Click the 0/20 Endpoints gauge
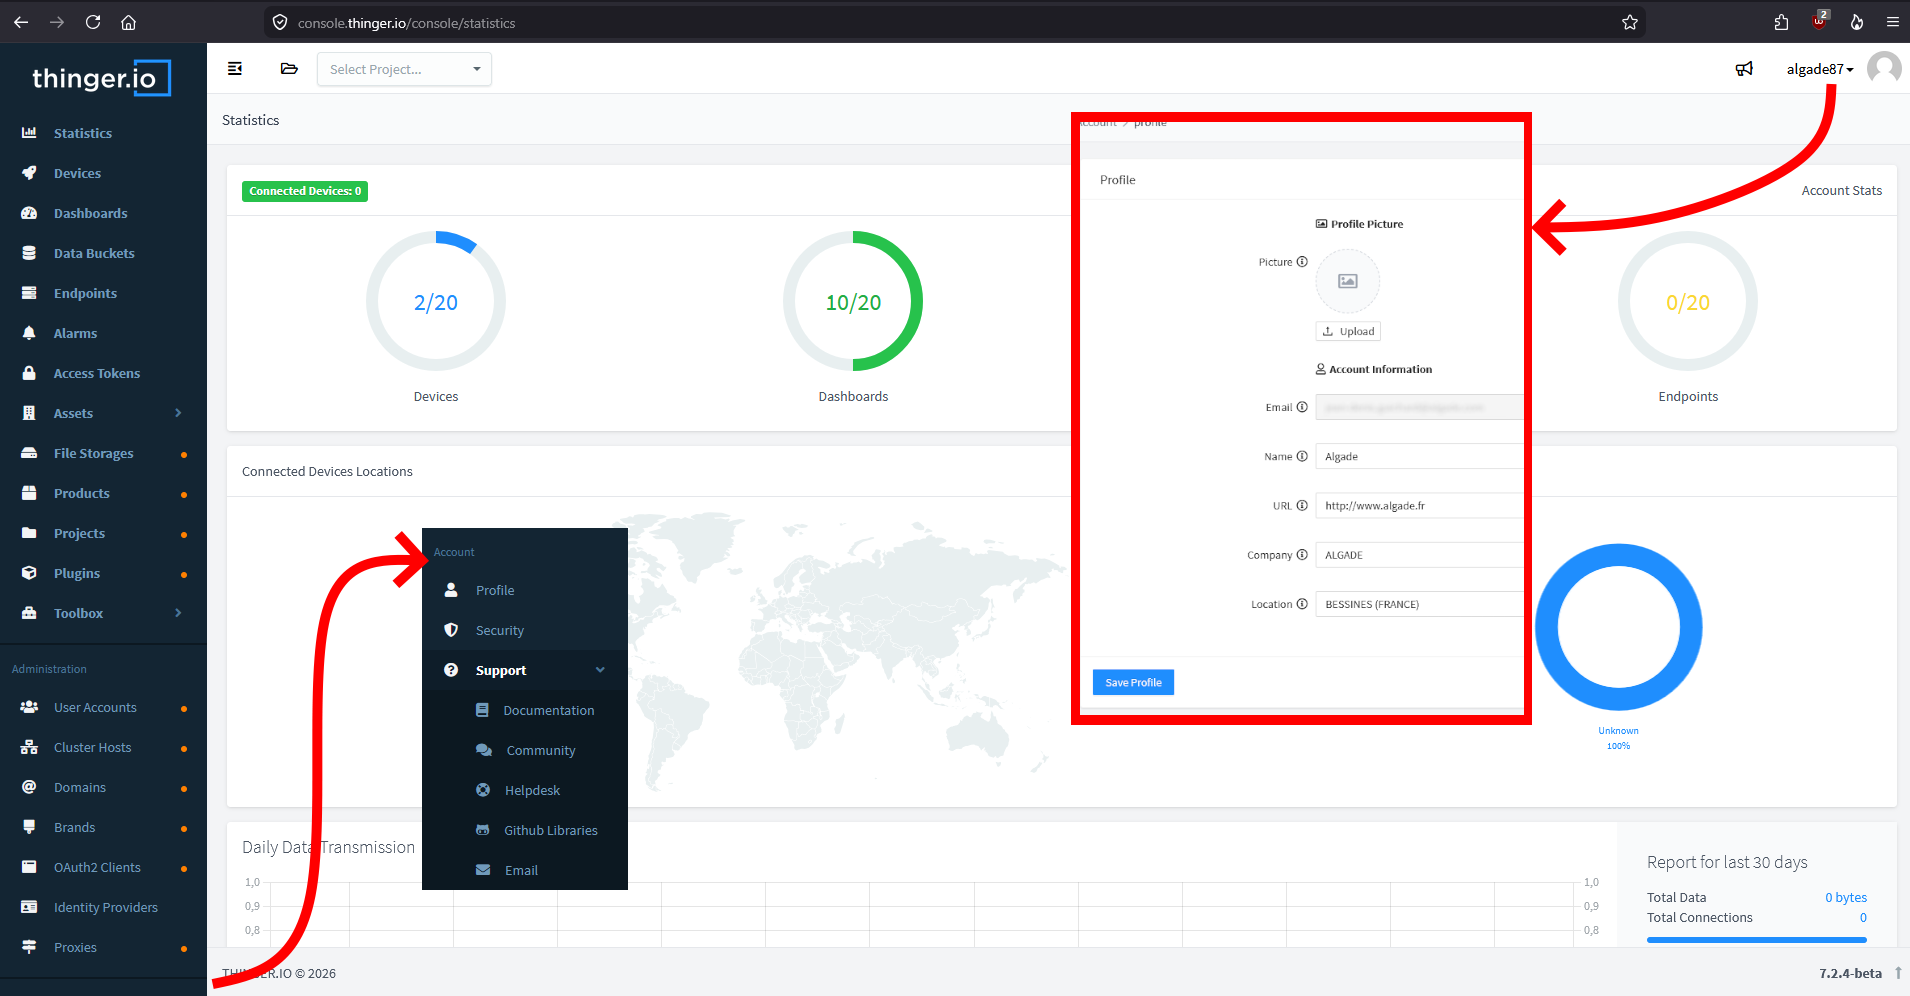 click(x=1688, y=302)
